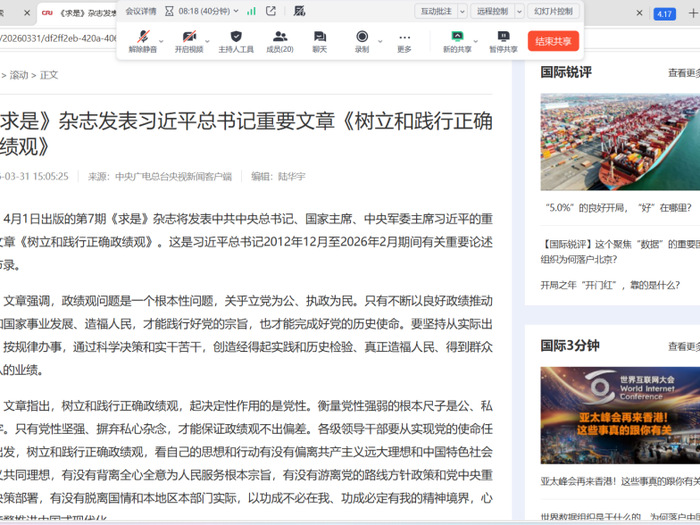The height and width of the screenshot is (525, 700).
Task: Open the 更多 three-dots menu
Action: [404, 40]
